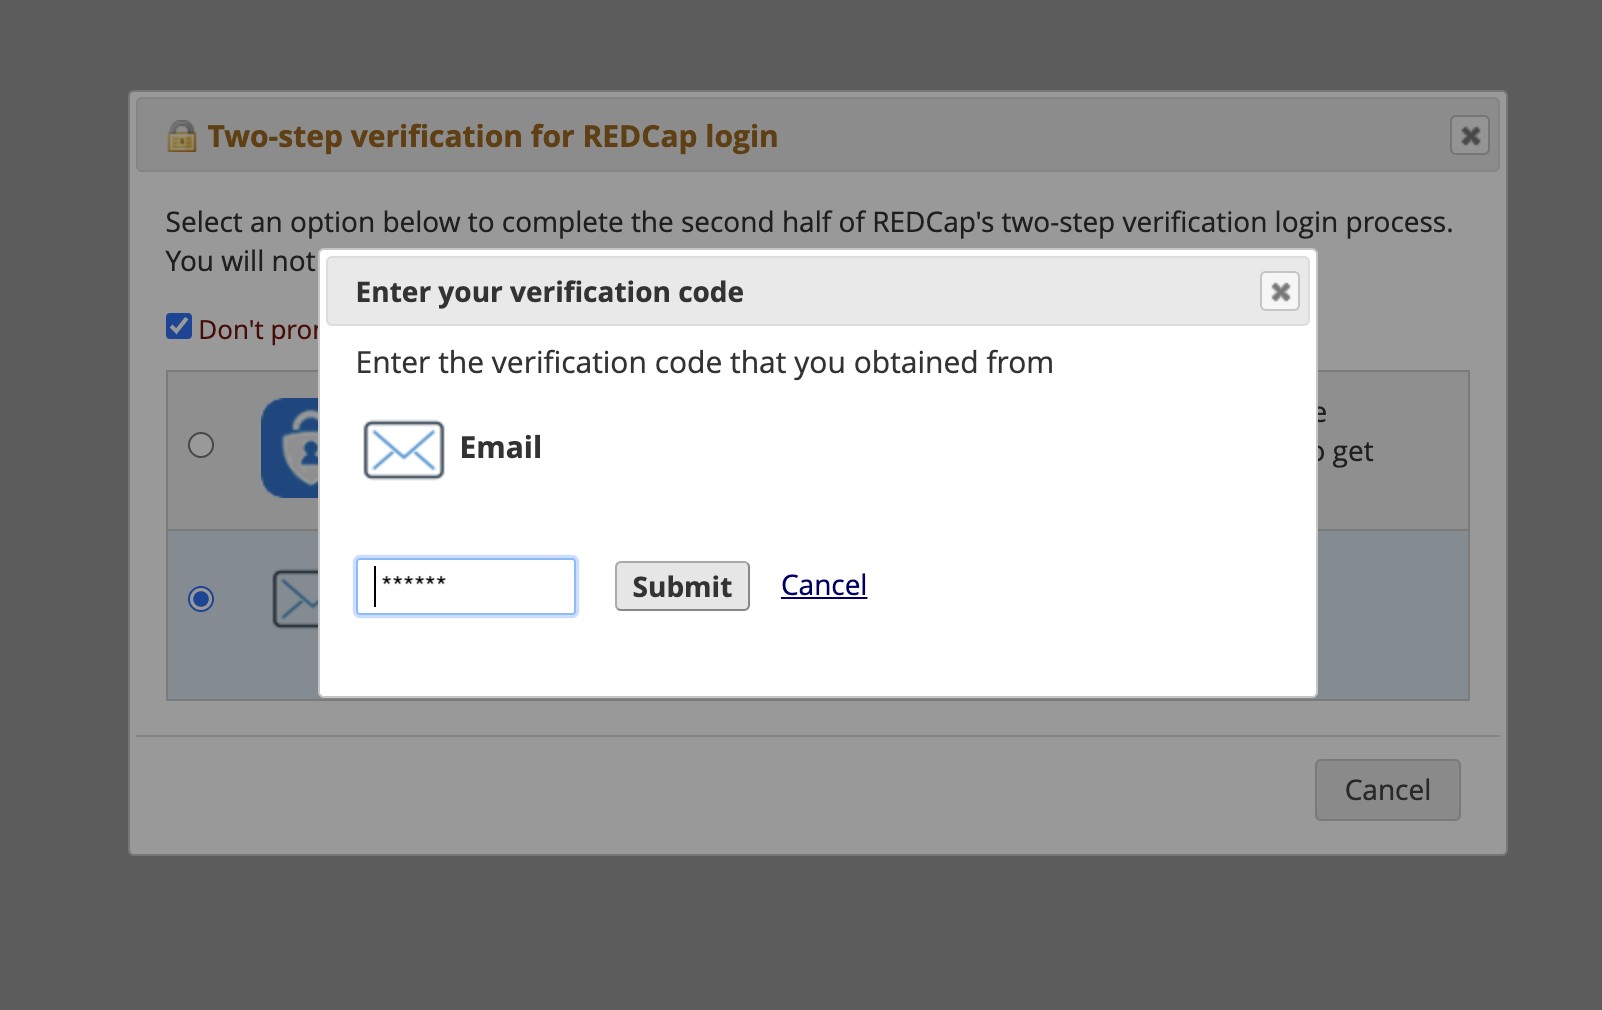1602x1010 pixels.
Task: Focus the verification code input field
Action: 465,586
